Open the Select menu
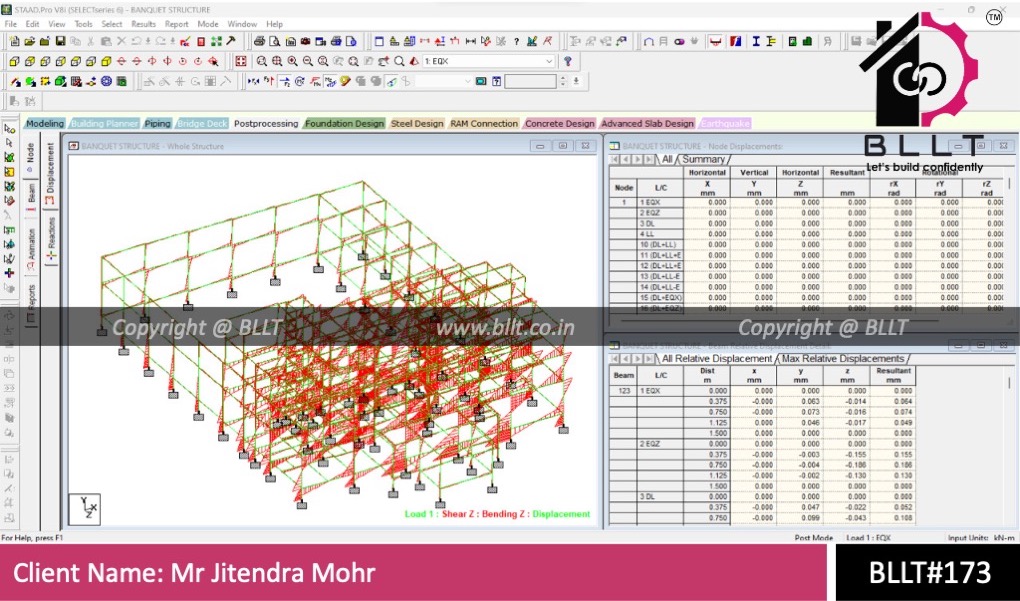1020x601 pixels. tap(111, 24)
